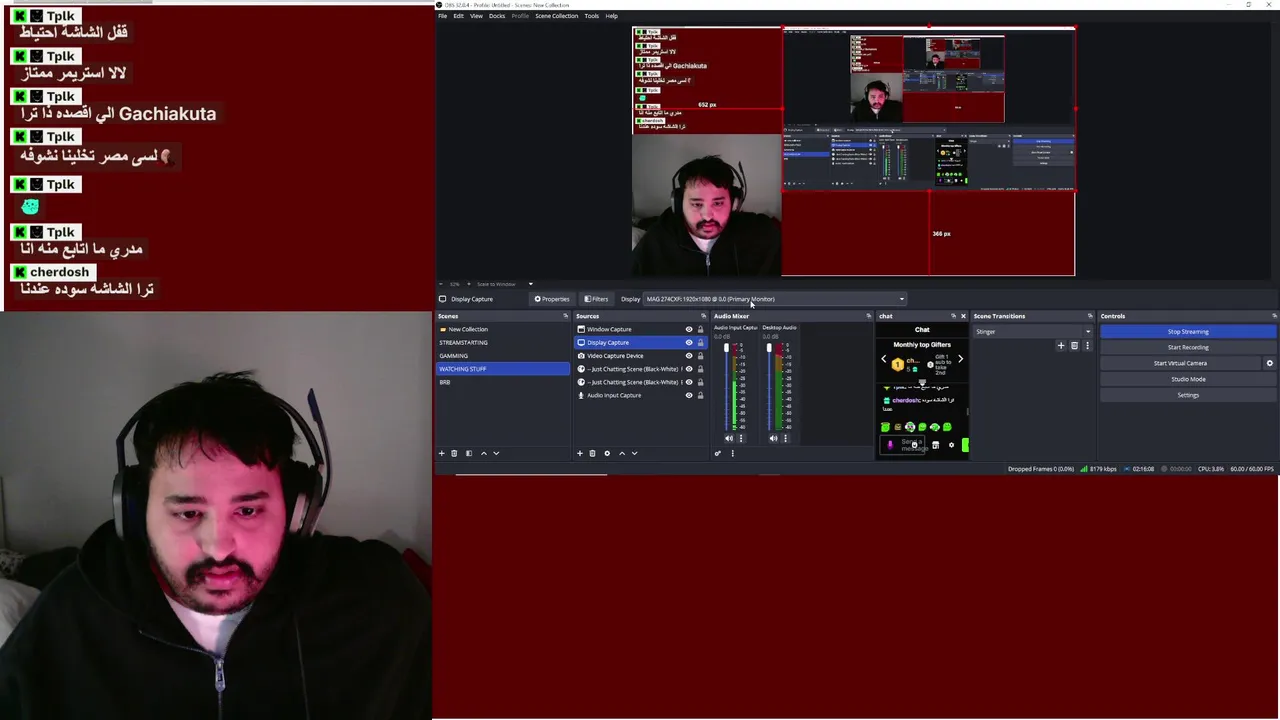Open the Docks menu
The image size is (1280, 720).
(x=497, y=16)
